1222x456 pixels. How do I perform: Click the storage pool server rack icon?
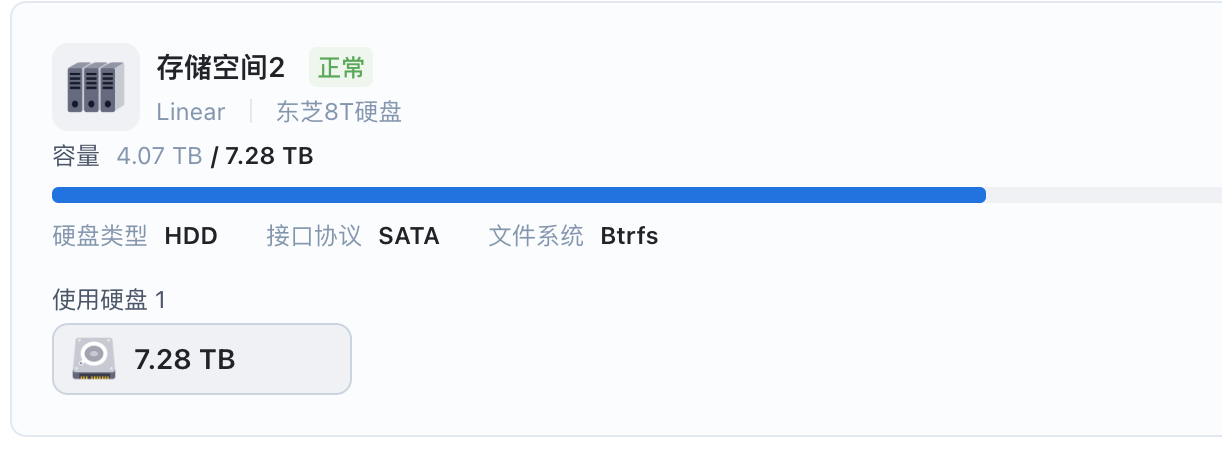point(96,87)
